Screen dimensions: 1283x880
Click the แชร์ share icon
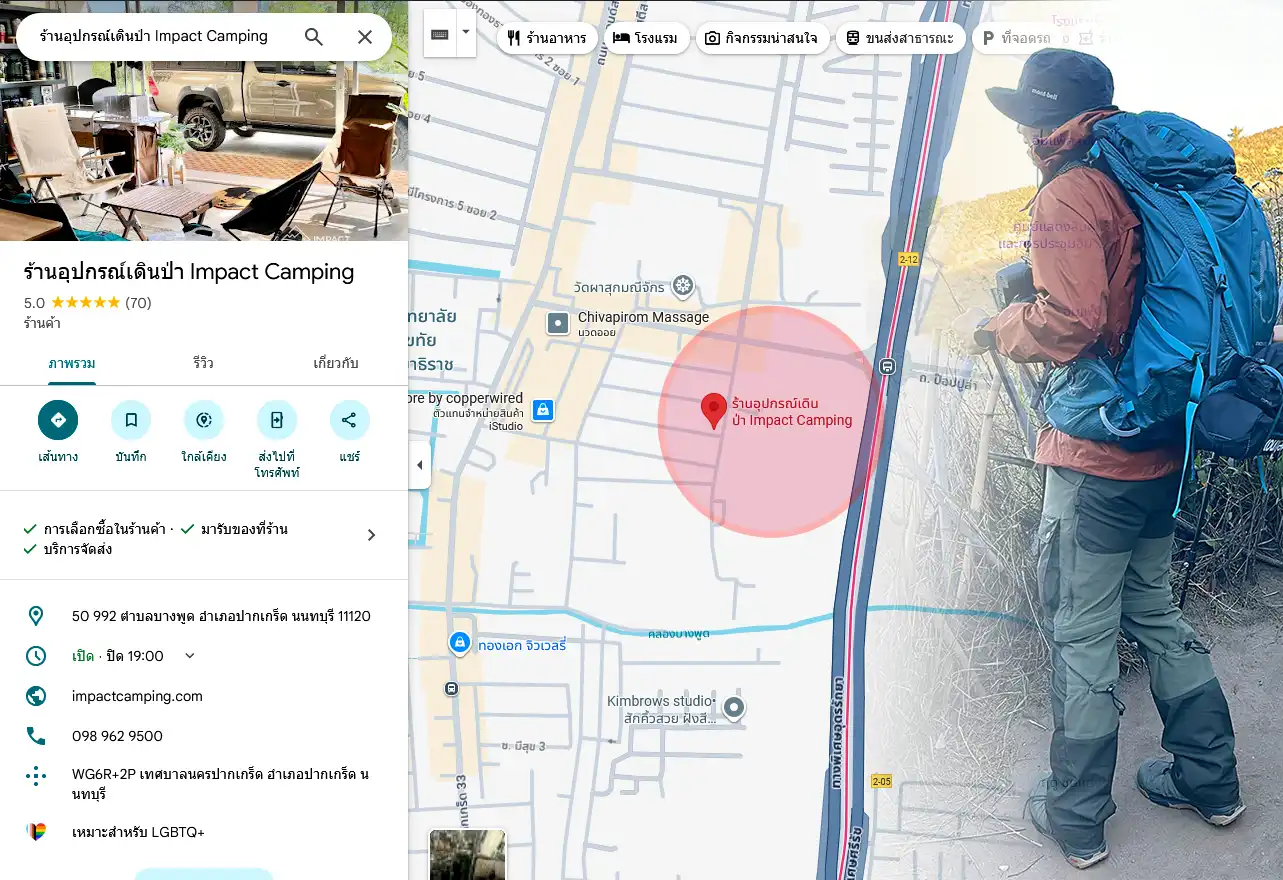coord(349,420)
